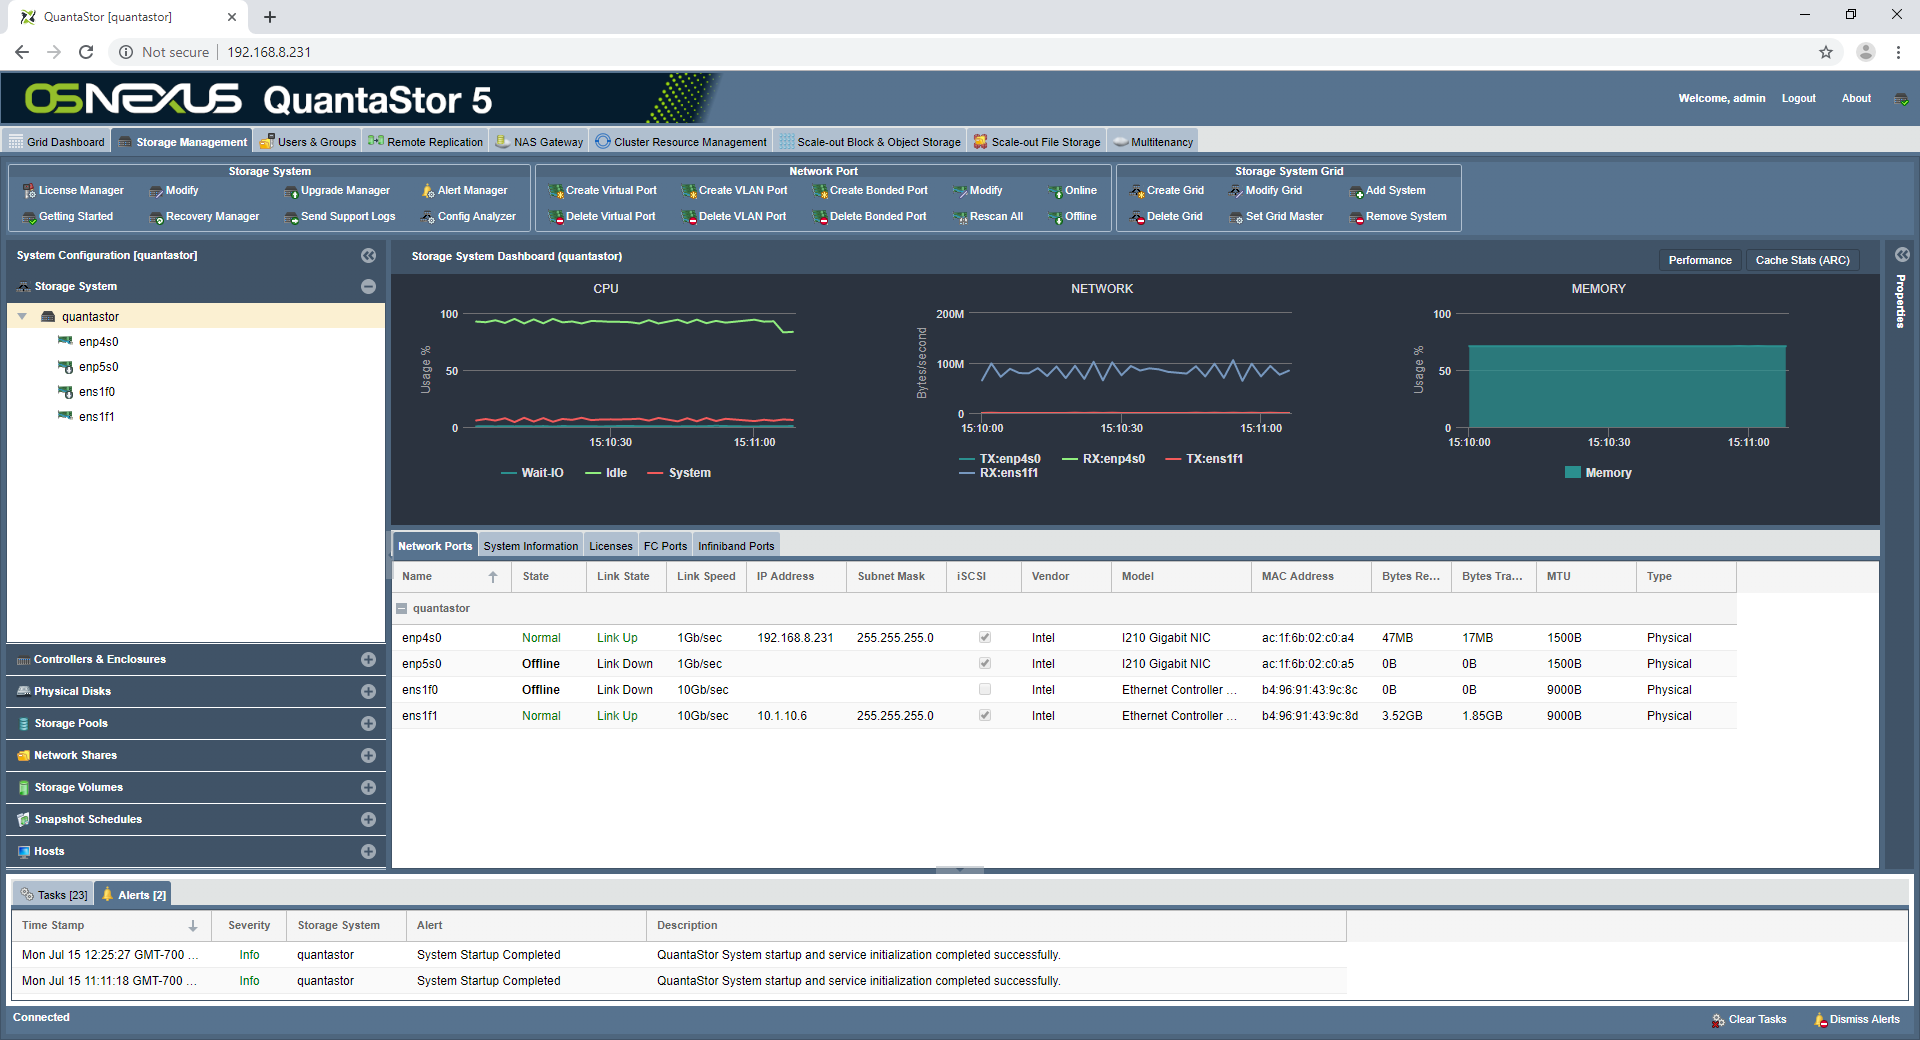Open Remote Replication tab
1920x1040 pixels.
coord(425,141)
